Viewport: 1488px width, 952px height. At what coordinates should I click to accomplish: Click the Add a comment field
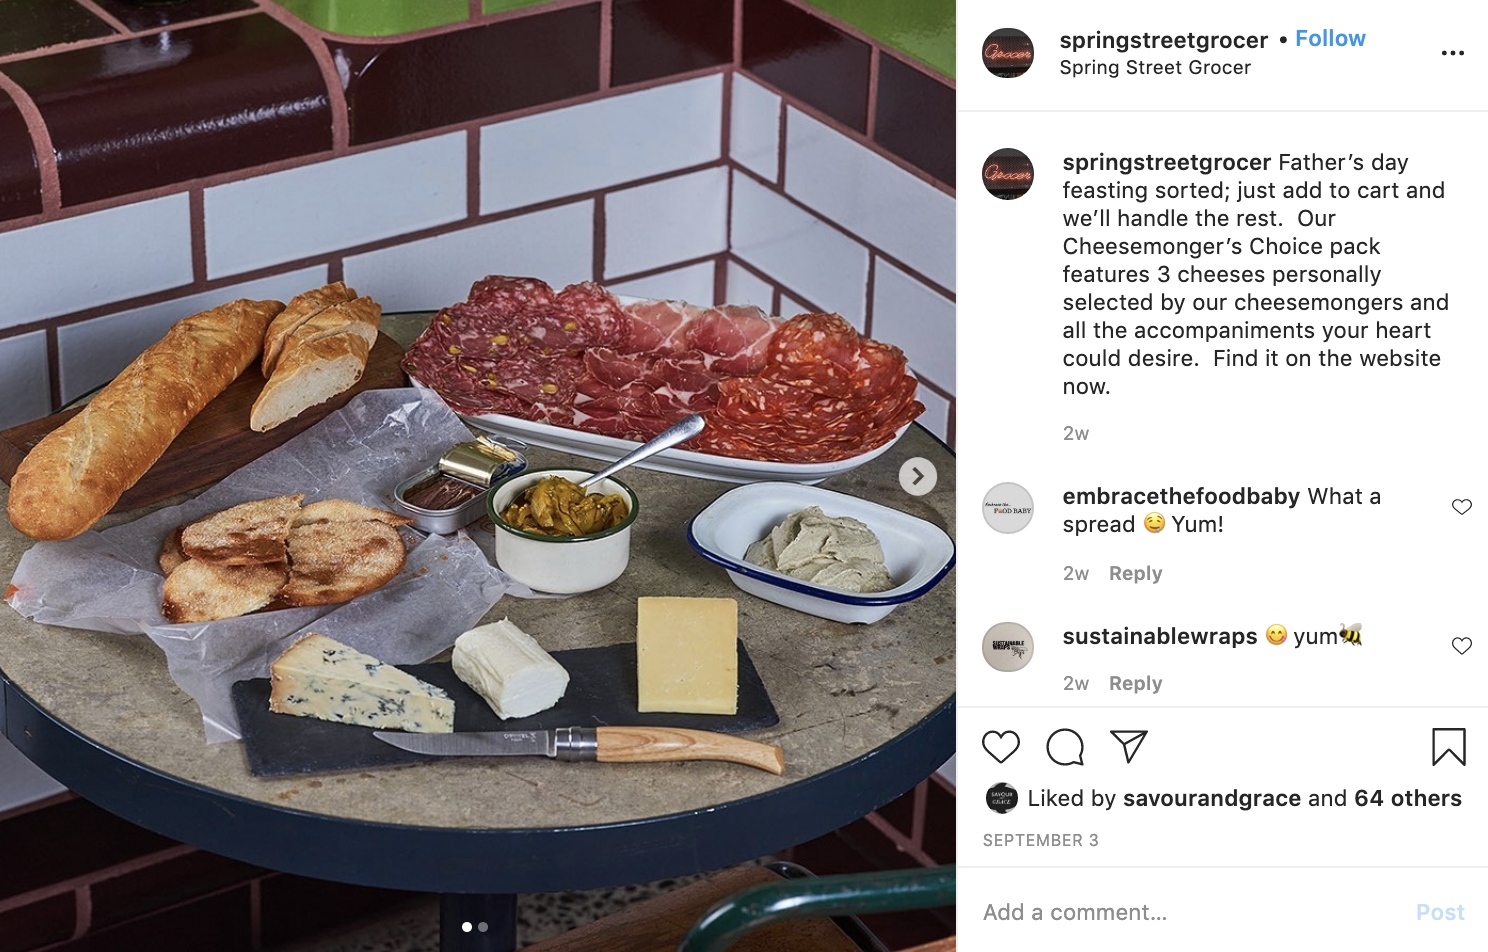1180,912
